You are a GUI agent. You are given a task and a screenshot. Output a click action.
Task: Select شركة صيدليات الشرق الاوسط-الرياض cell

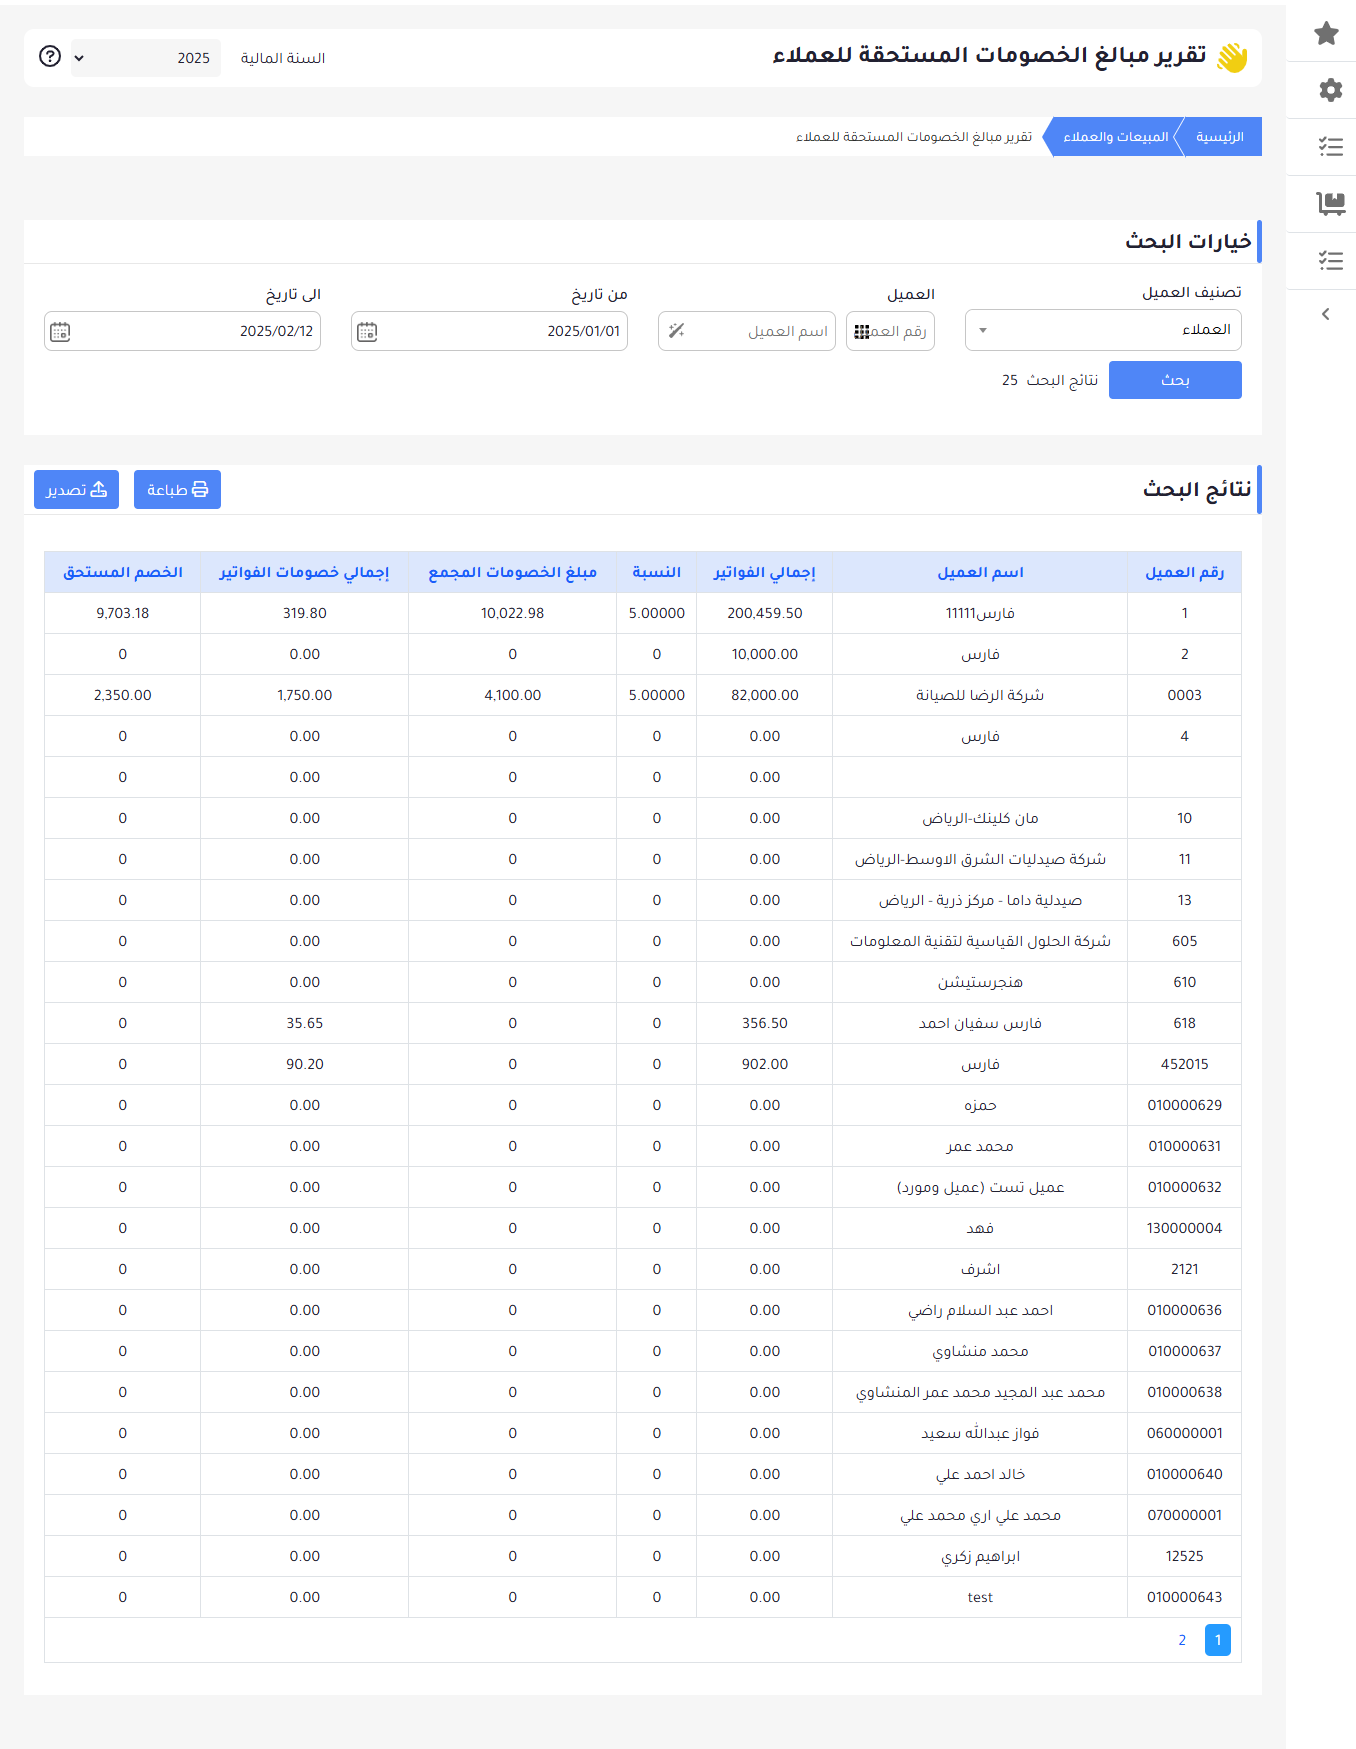(980, 859)
